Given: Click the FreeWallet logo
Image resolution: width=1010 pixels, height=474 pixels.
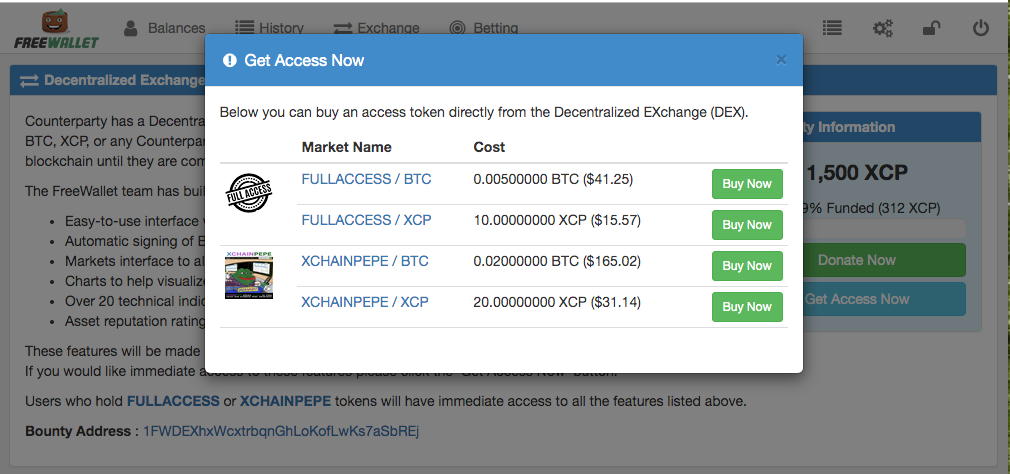Looking at the screenshot, I should coord(57,30).
